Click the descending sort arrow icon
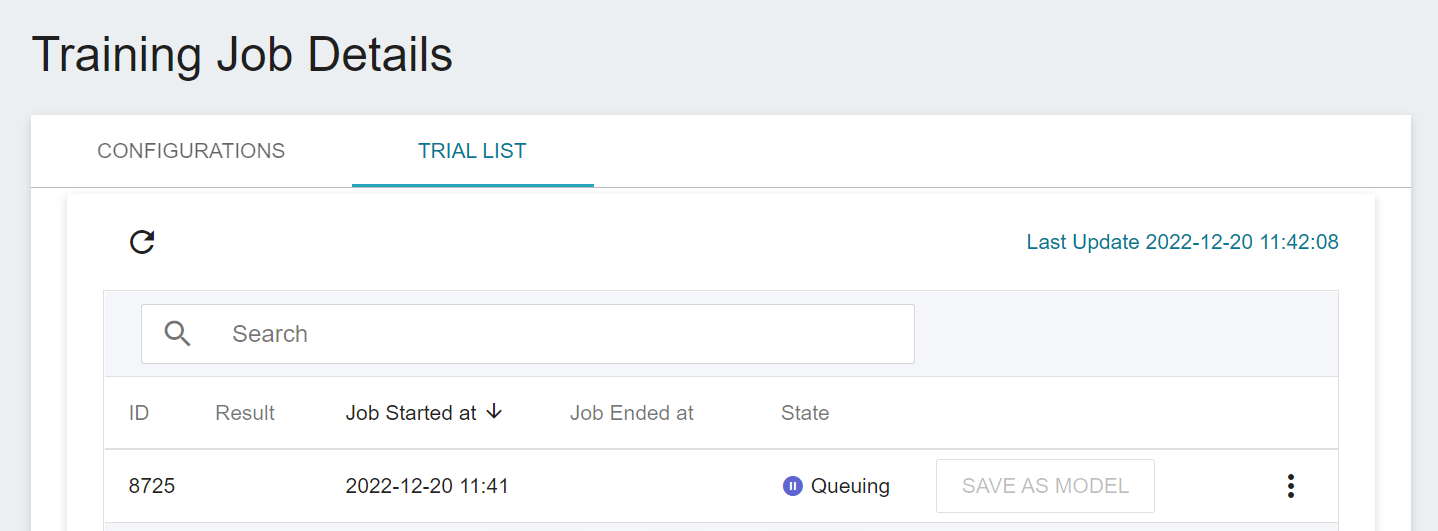 tap(494, 412)
